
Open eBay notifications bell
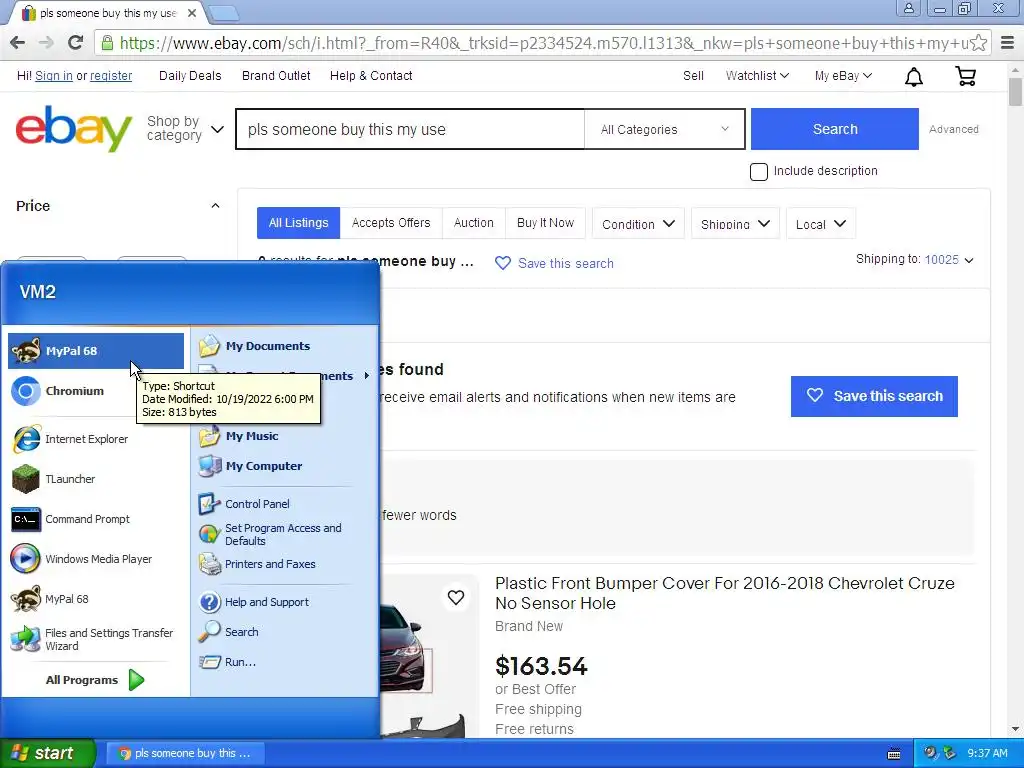(914, 76)
